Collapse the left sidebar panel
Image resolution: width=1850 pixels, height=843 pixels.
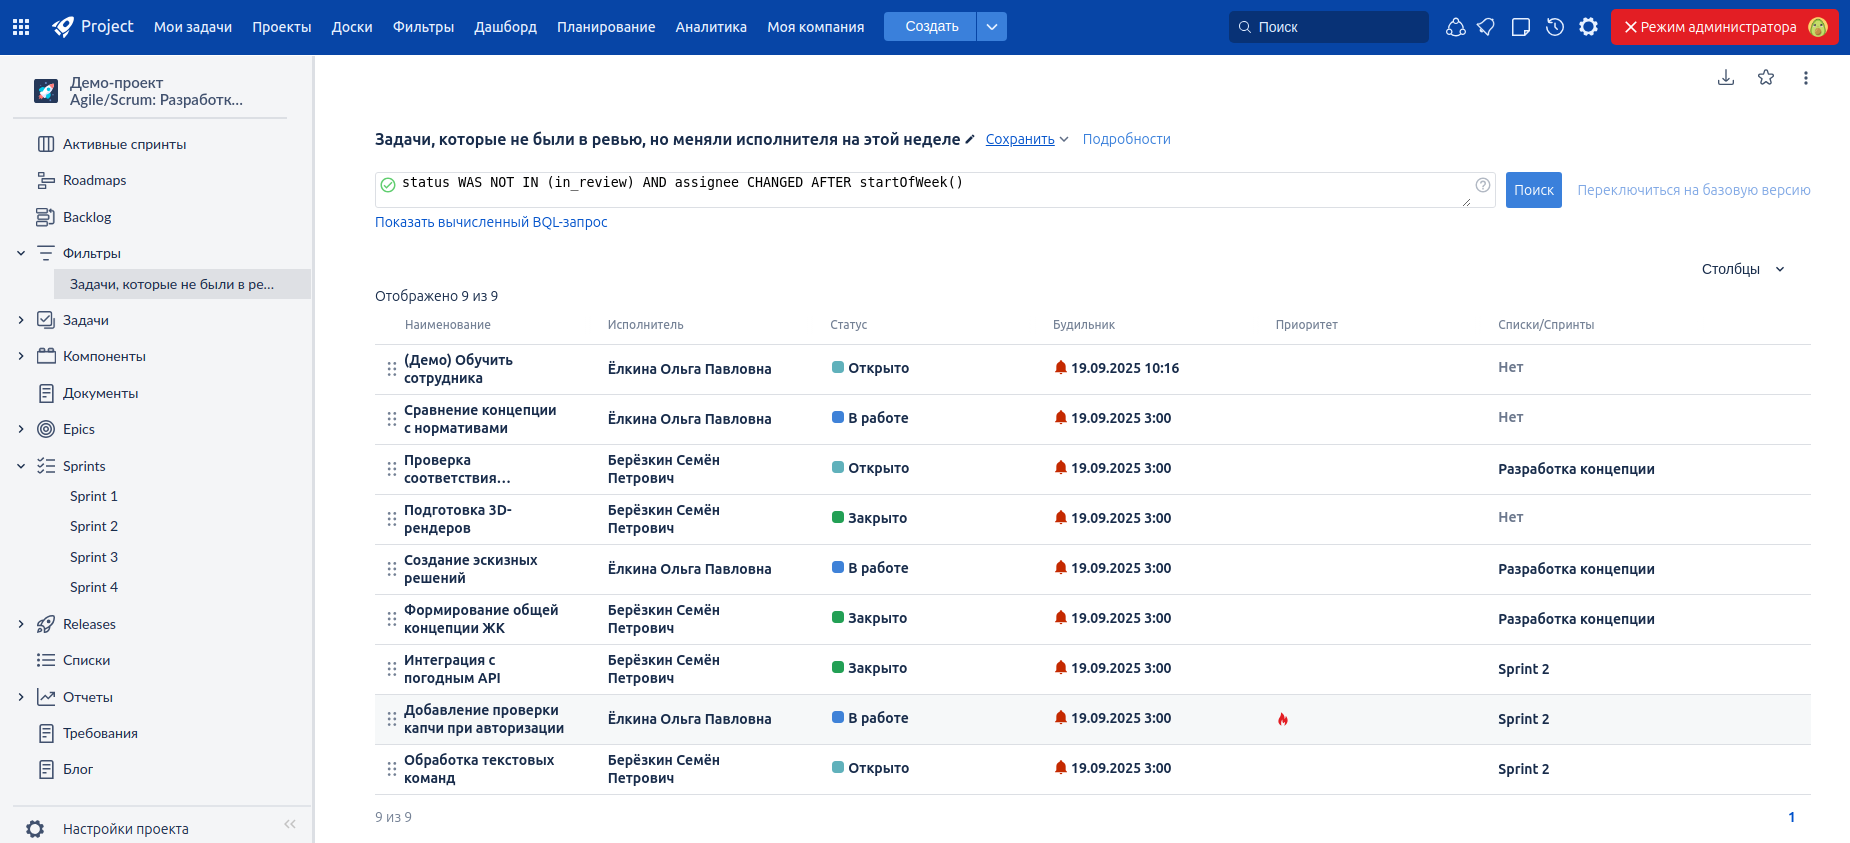pyautogui.click(x=290, y=824)
